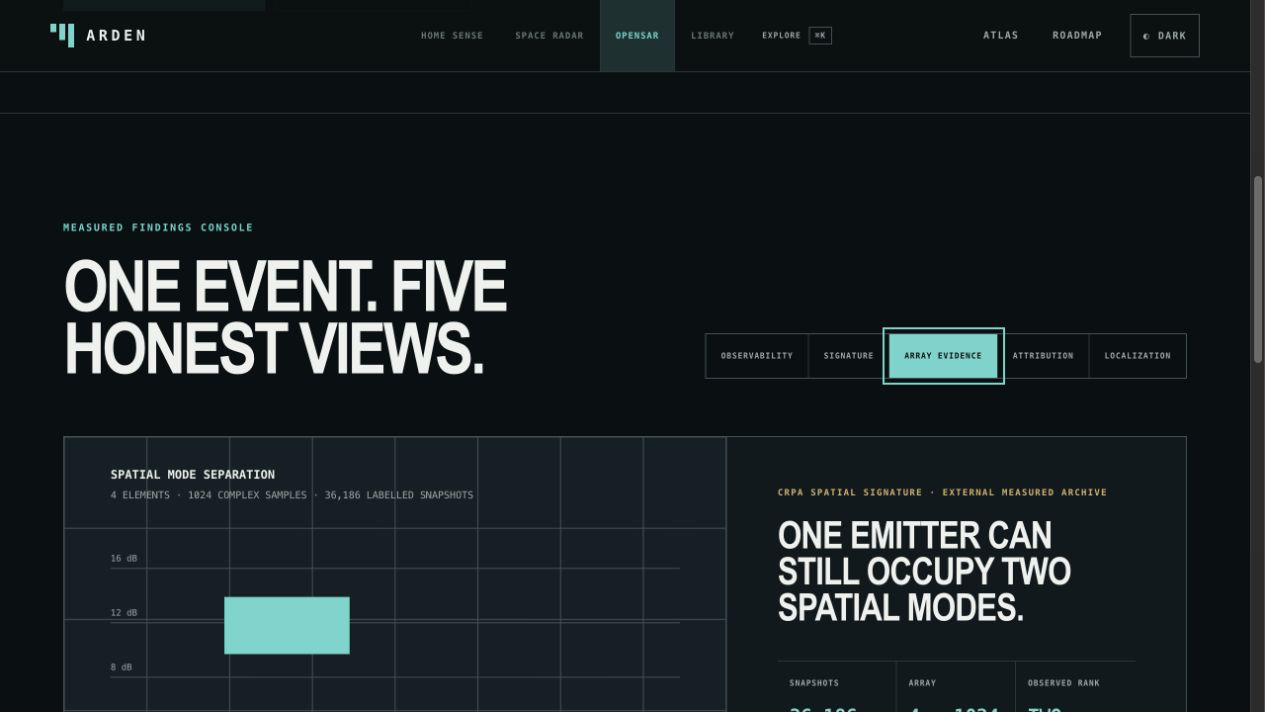Visit the Atlas link
The width and height of the screenshot is (1265, 712).
coord(1000,35)
